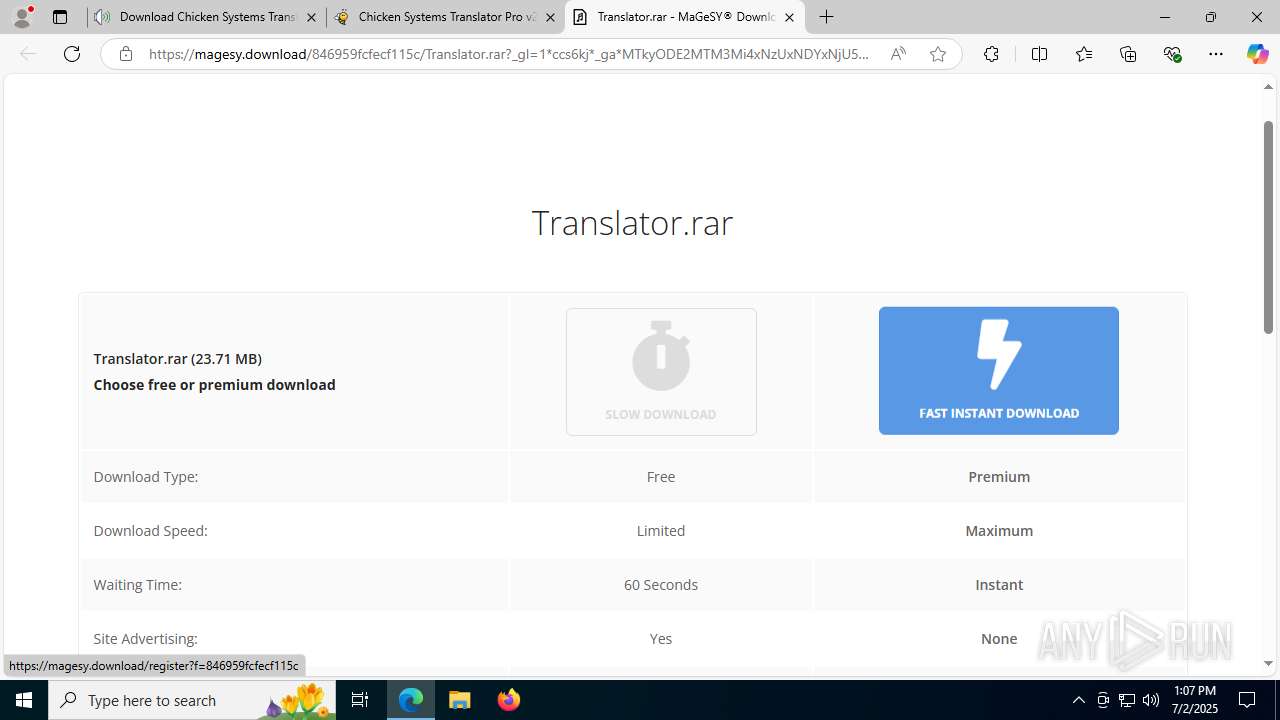Show hidden system tray icons
The height and width of the screenshot is (720, 1280).
(1078, 700)
